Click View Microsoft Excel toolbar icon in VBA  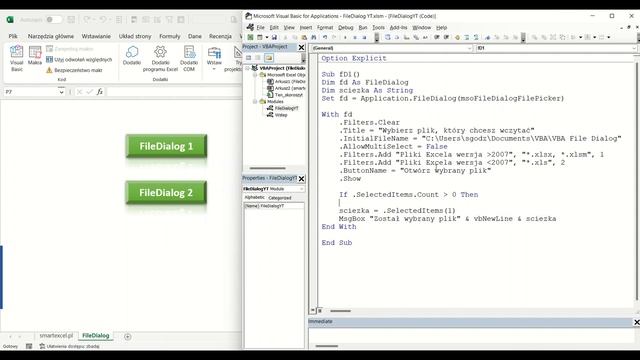coord(250,37)
